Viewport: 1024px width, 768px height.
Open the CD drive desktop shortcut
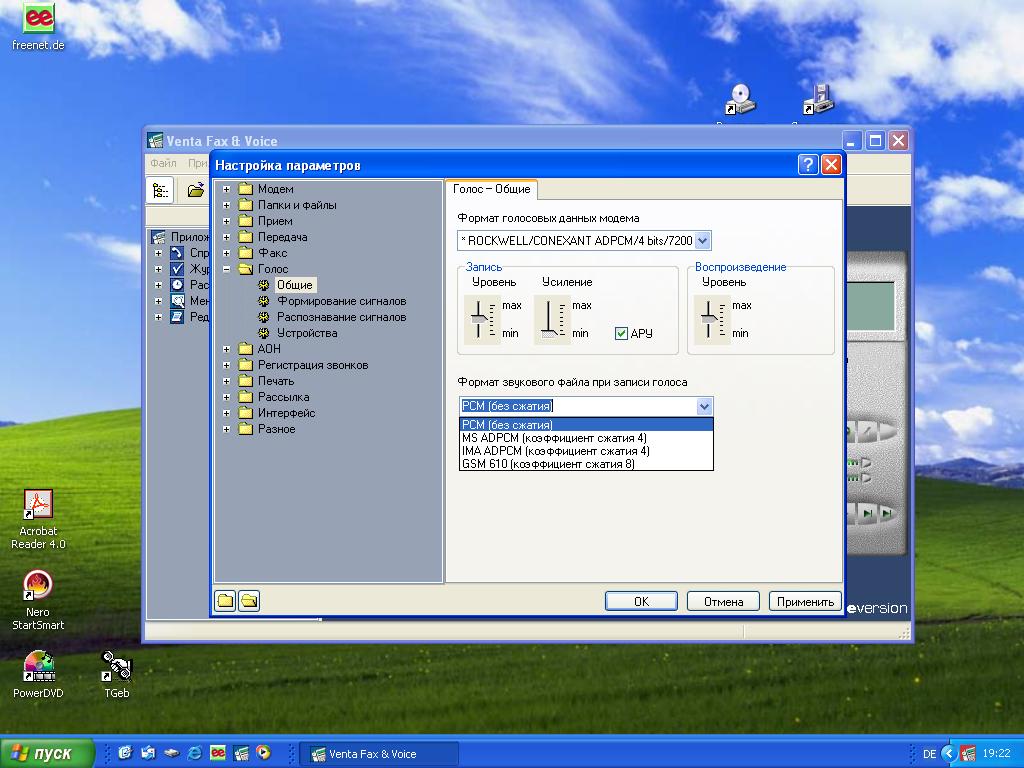[741, 100]
